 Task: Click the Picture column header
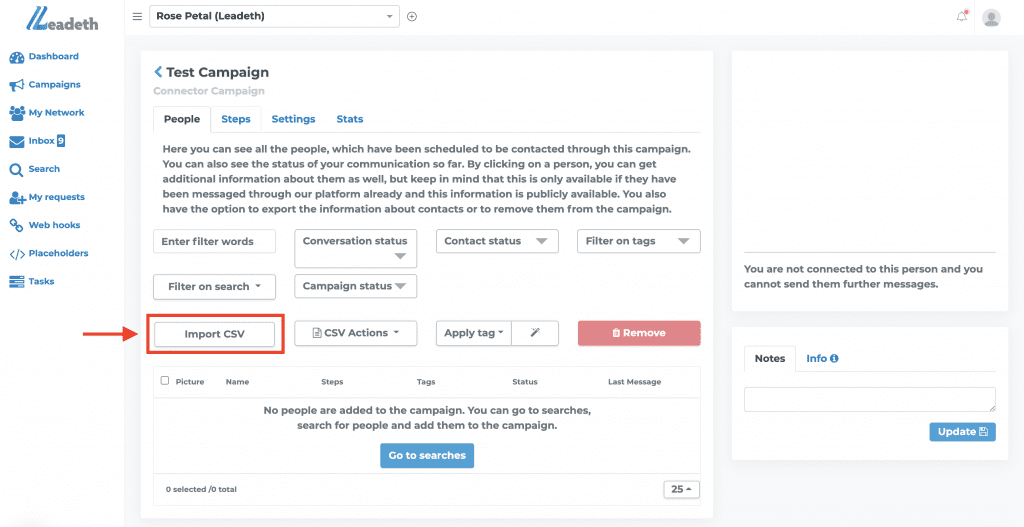coord(190,382)
